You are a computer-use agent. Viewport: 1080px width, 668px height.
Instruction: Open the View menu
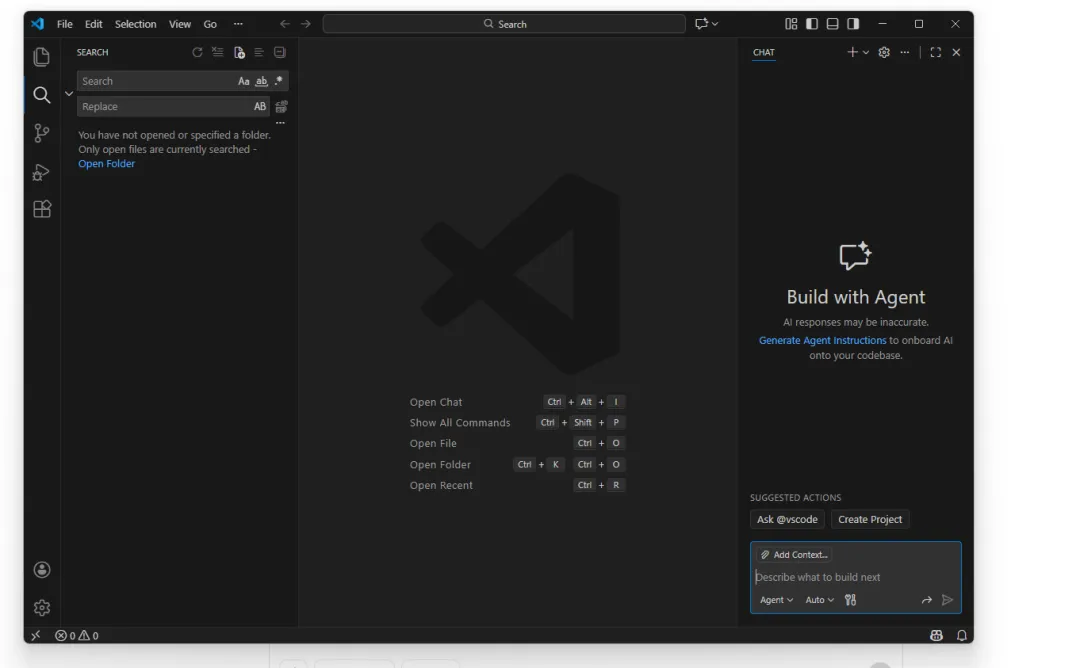click(180, 24)
